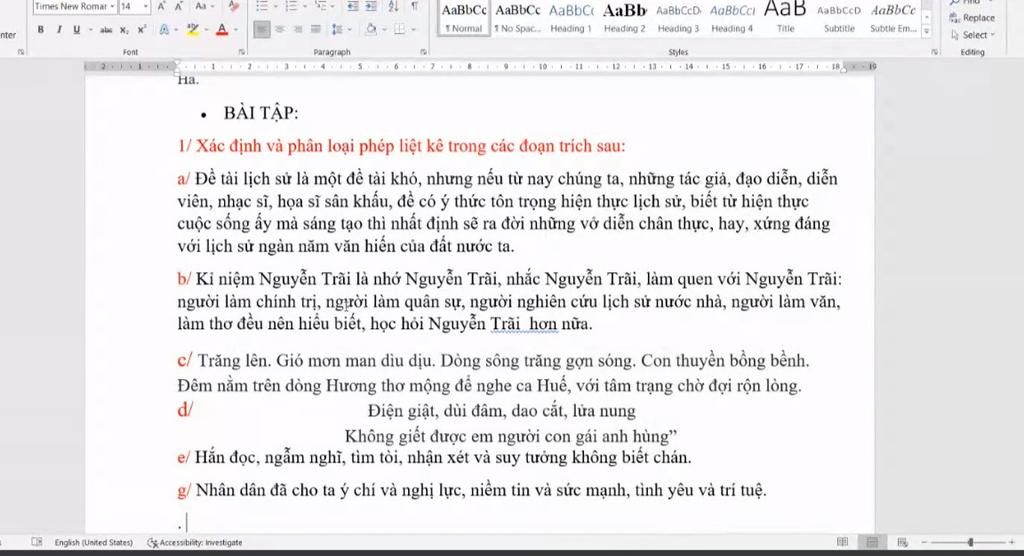Apply the Heading 4 style
Image resolution: width=1024 pixels, height=556 pixels.
pyautogui.click(x=732, y=18)
